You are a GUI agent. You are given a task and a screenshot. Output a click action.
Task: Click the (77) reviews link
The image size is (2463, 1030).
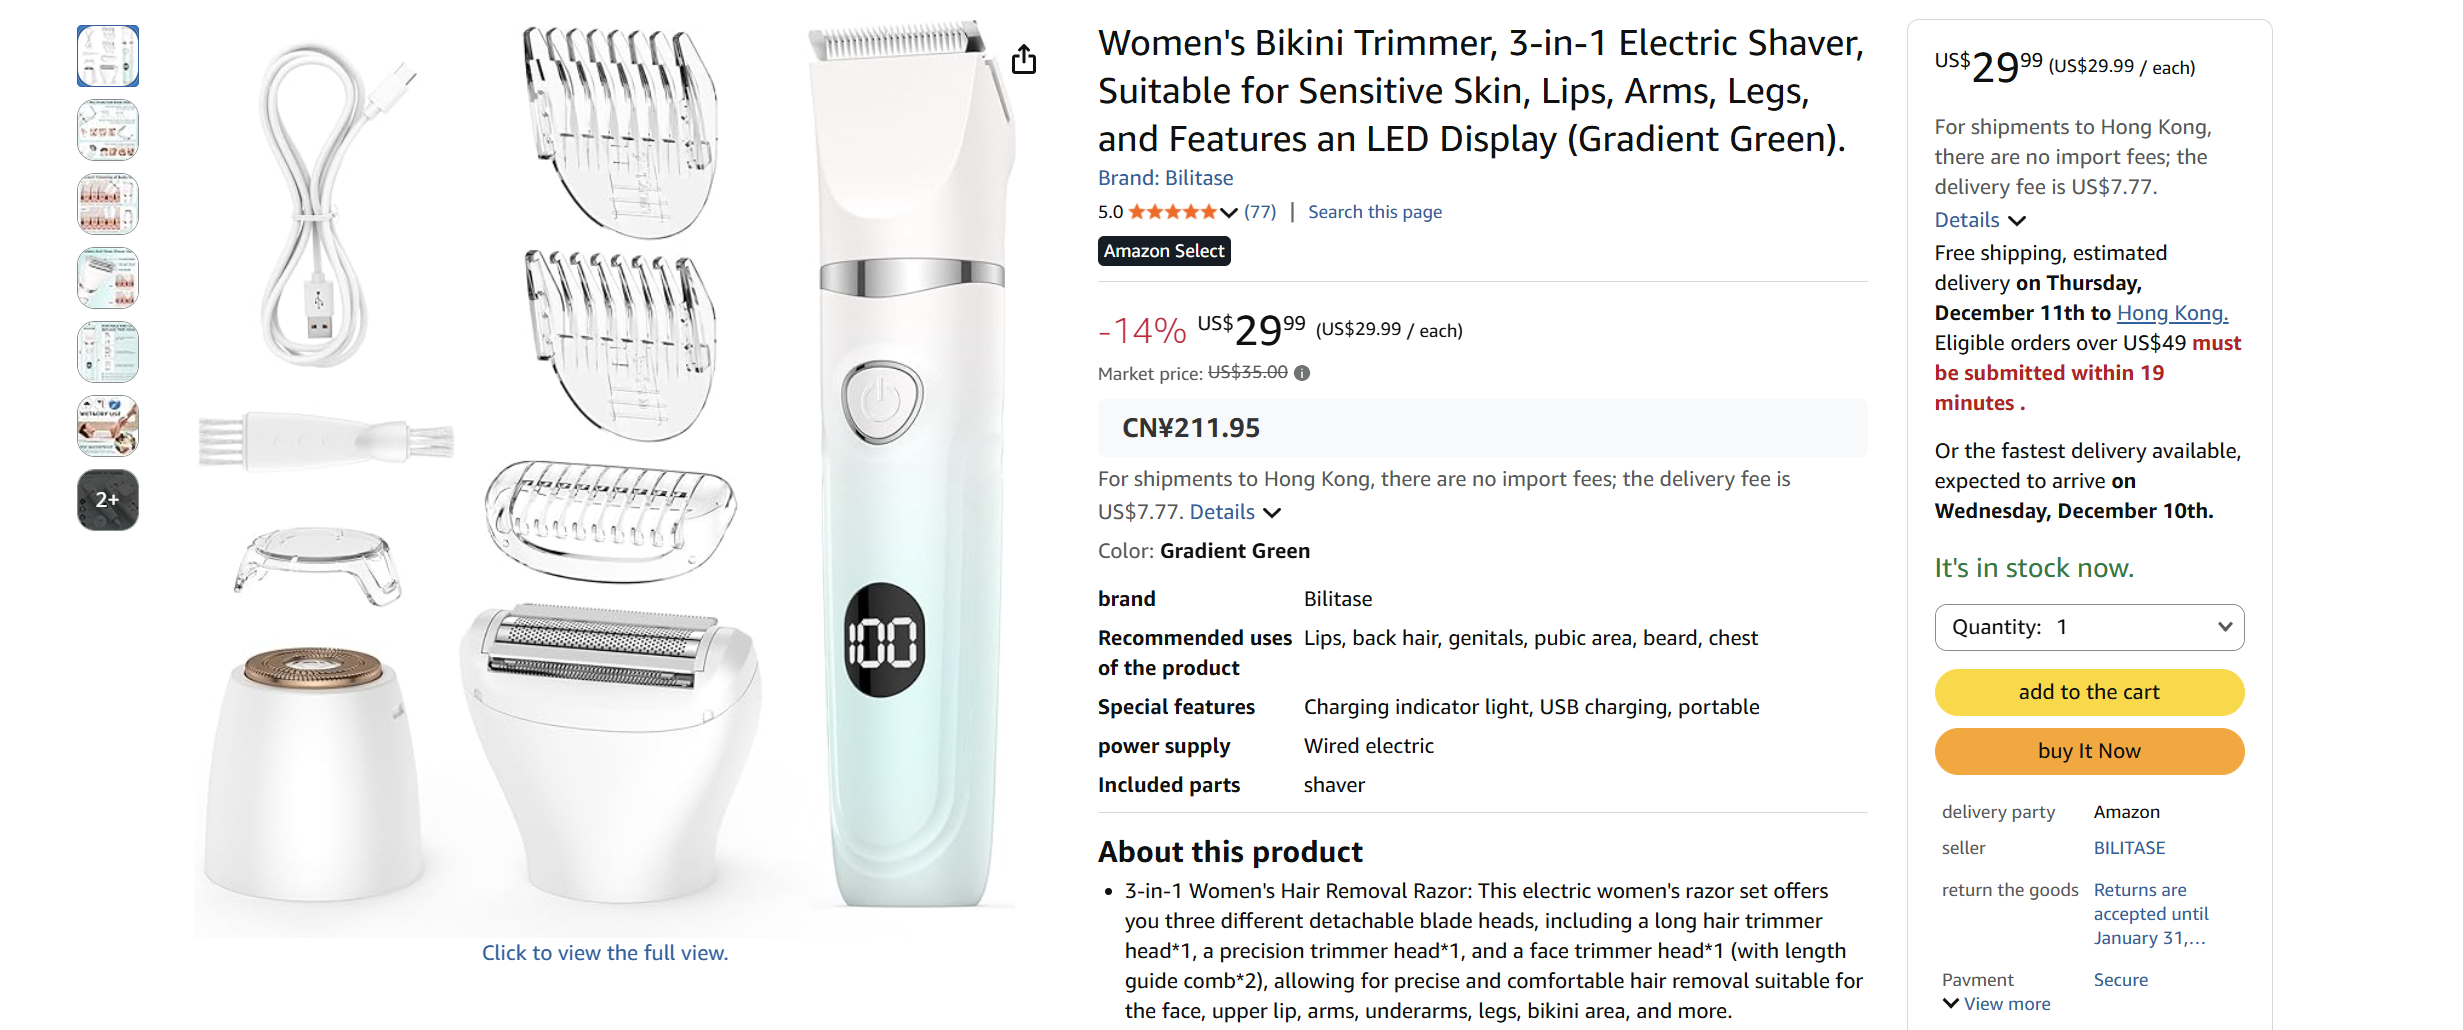(1260, 211)
